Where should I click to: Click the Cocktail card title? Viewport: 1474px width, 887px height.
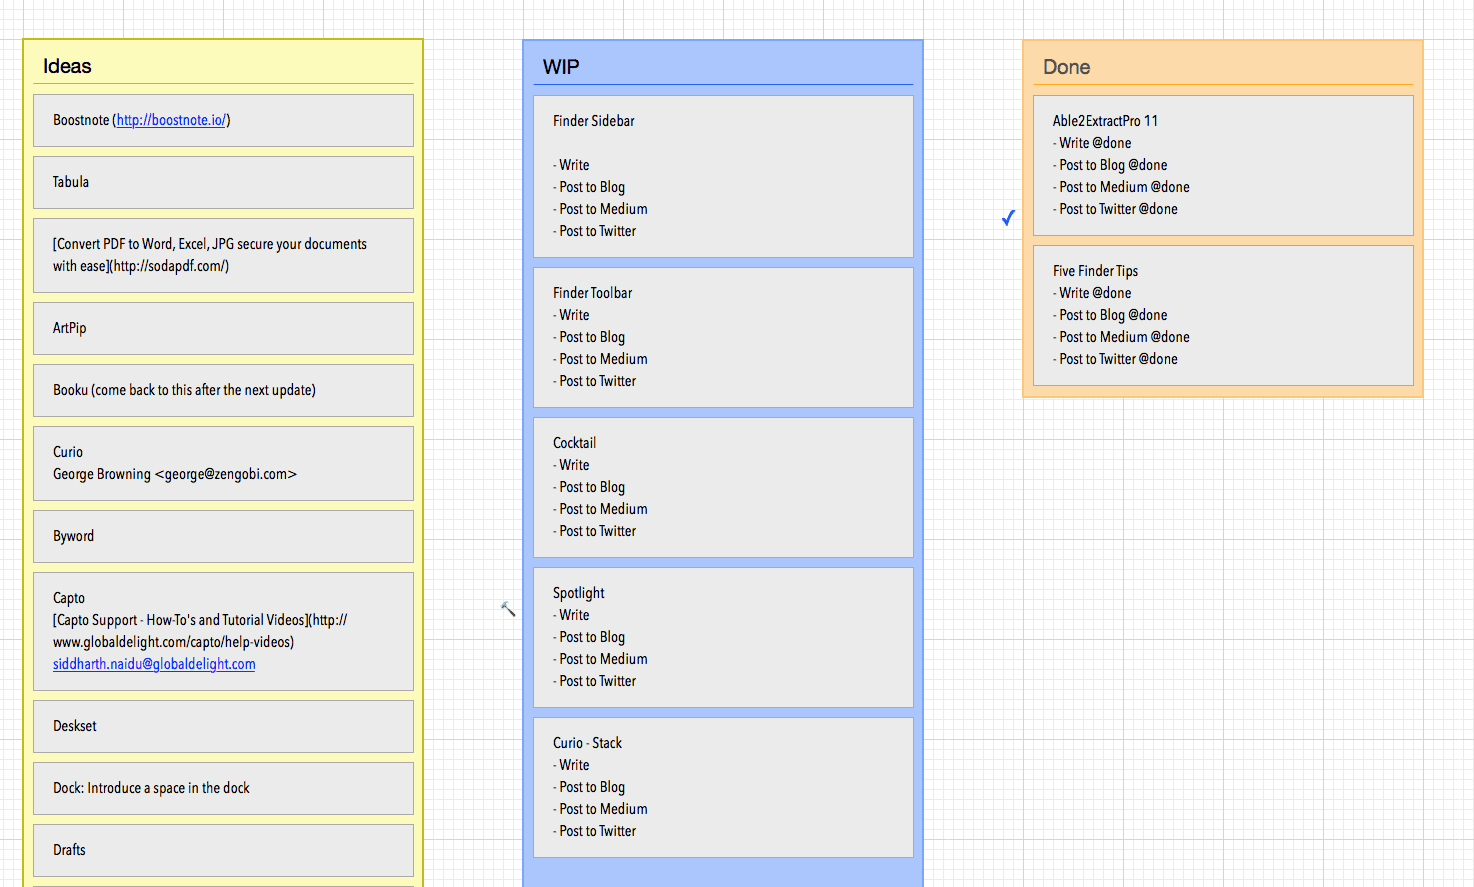click(x=574, y=443)
